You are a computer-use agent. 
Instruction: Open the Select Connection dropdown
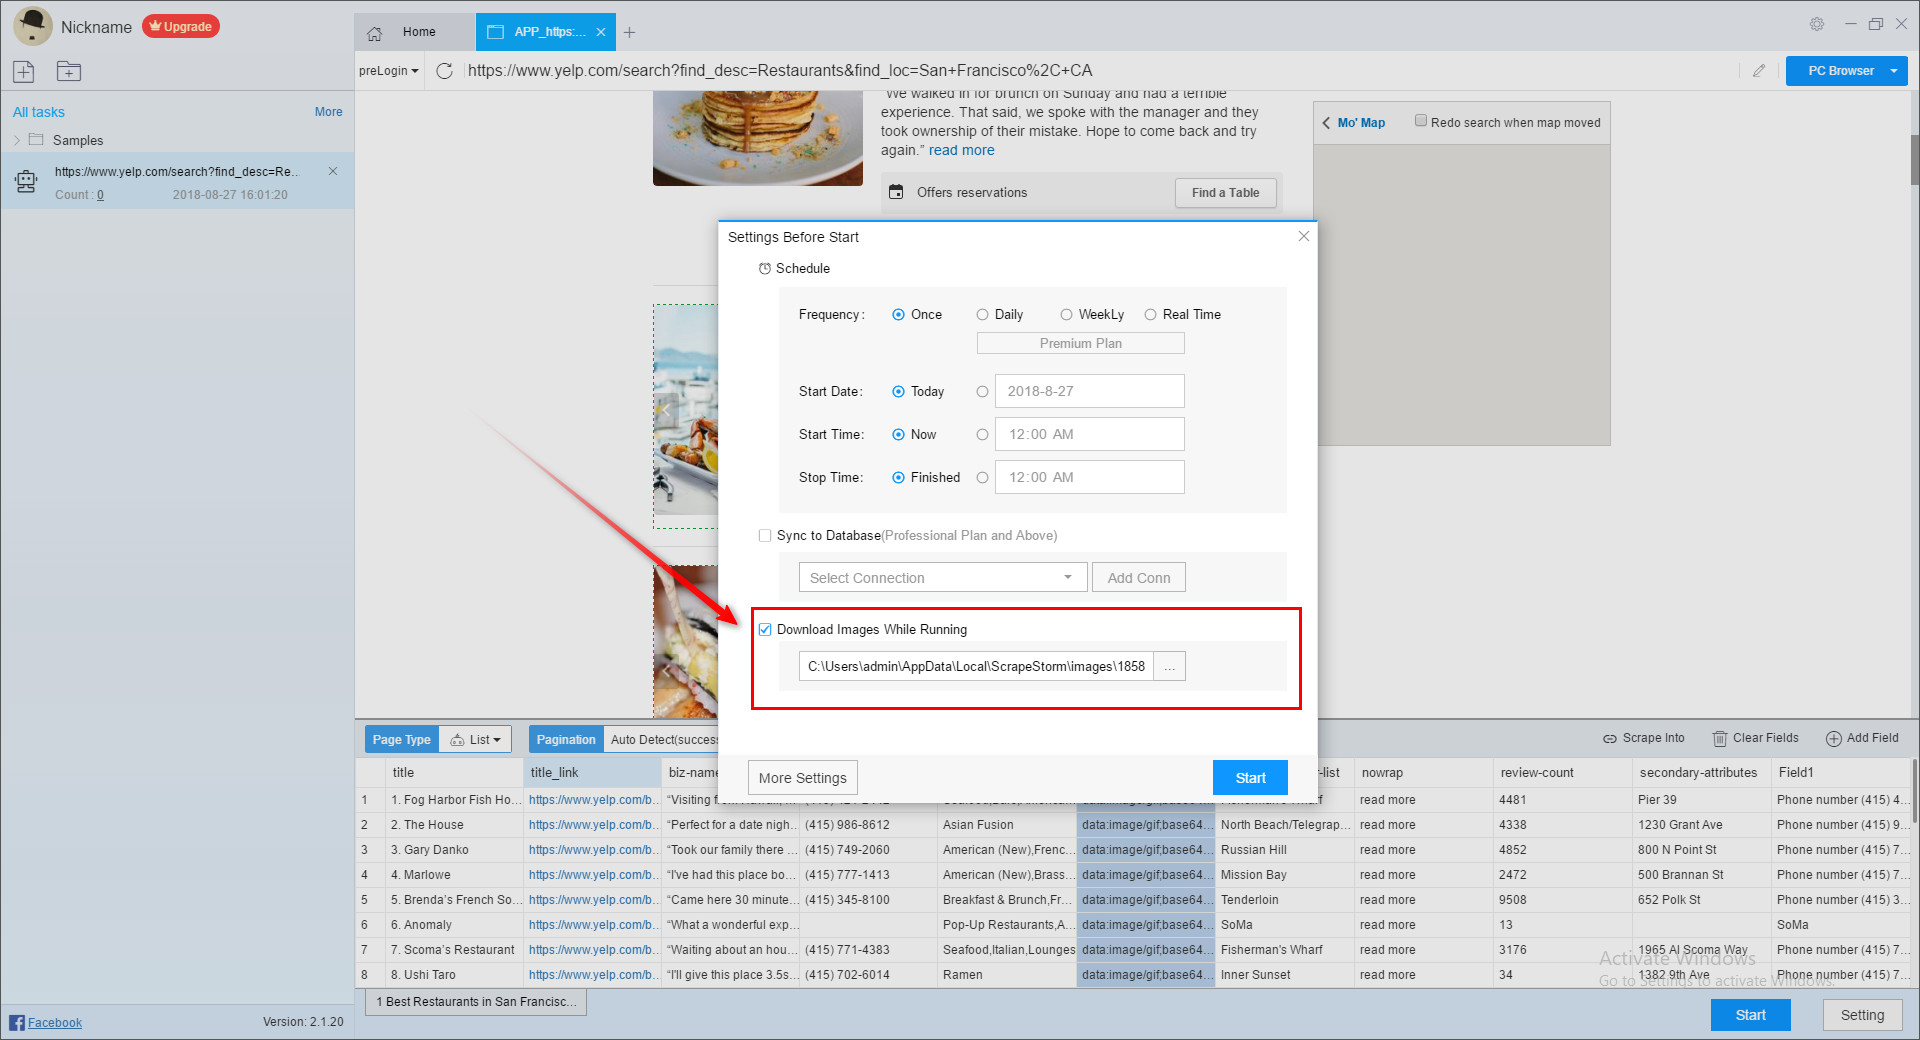[x=942, y=577]
